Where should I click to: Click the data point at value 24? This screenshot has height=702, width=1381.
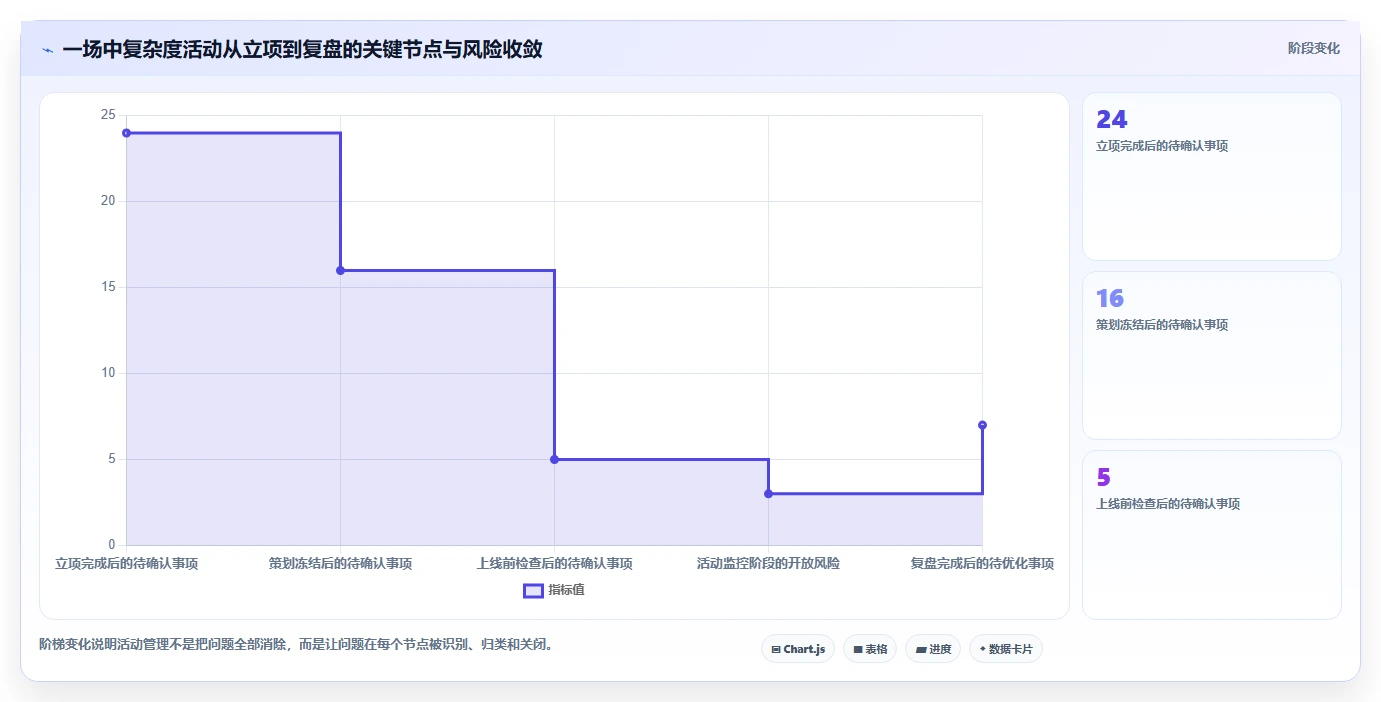point(126,133)
